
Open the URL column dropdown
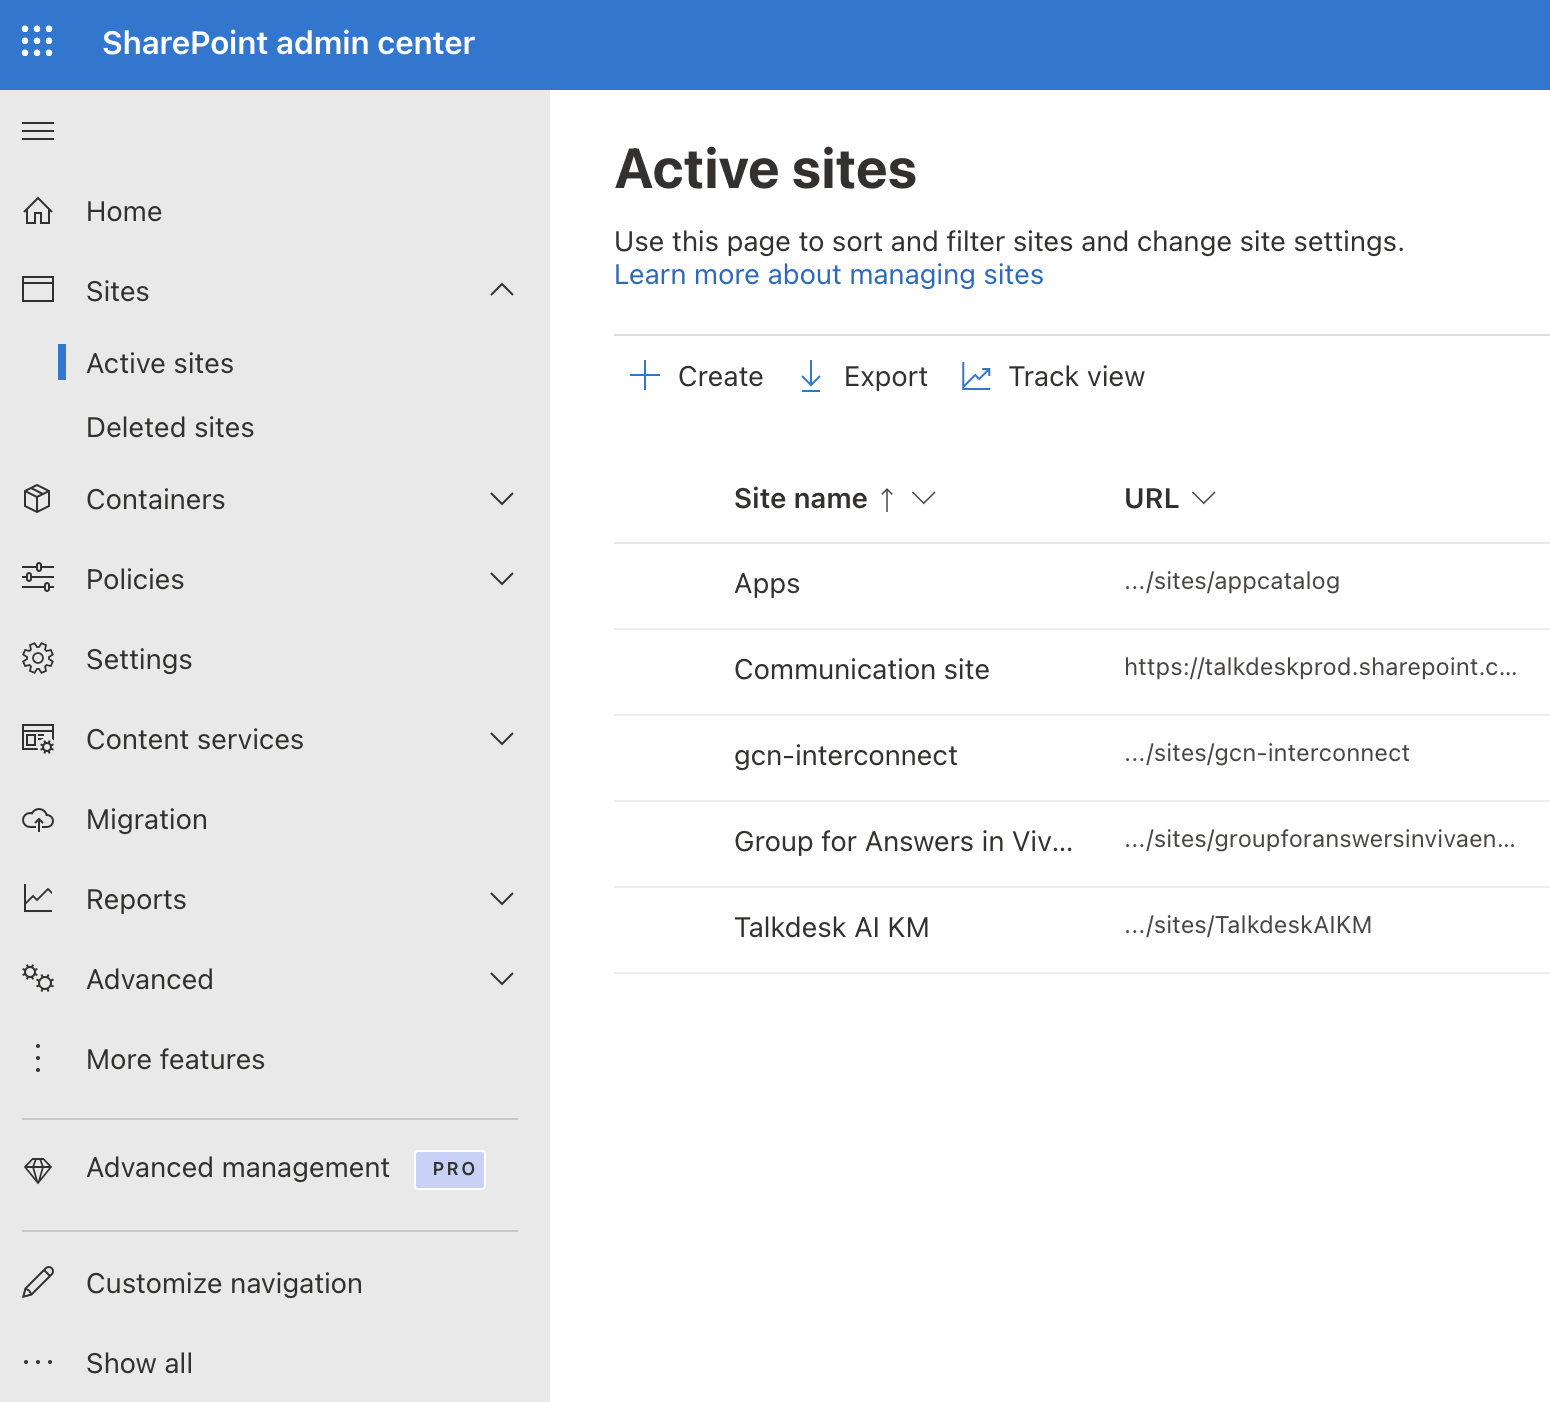point(1206,497)
